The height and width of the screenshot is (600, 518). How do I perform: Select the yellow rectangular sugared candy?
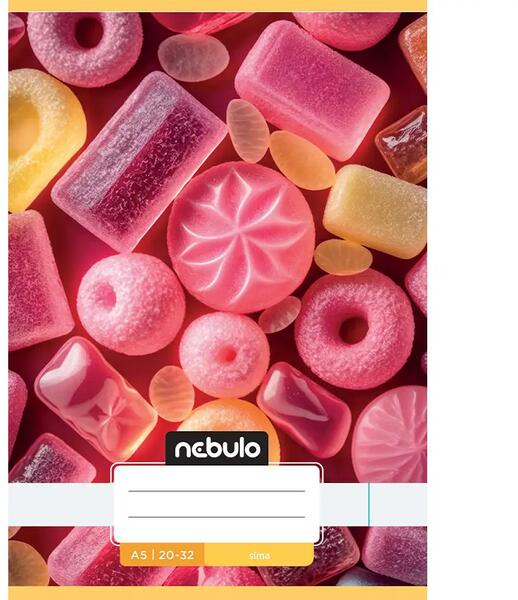pyautogui.click(x=377, y=211)
